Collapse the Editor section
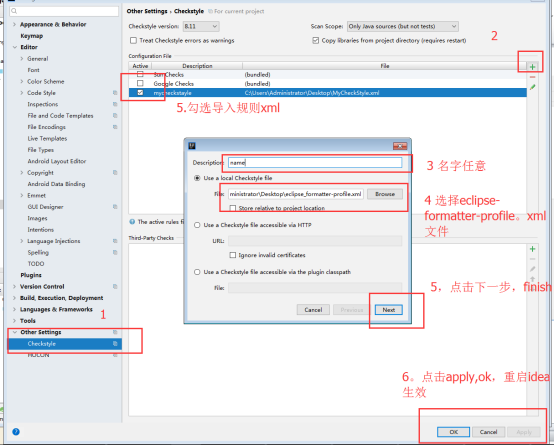This screenshot has height=445, width=554. (x=14, y=47)
